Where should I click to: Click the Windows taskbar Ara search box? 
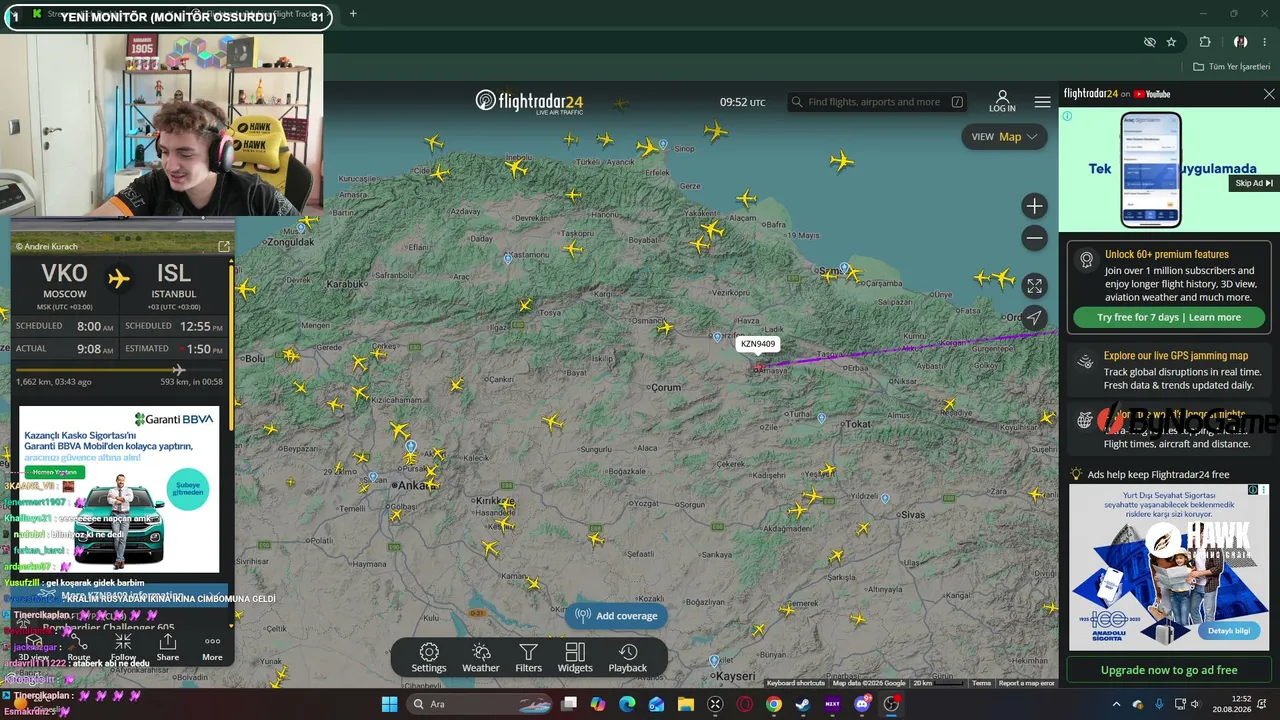point(478,704)
